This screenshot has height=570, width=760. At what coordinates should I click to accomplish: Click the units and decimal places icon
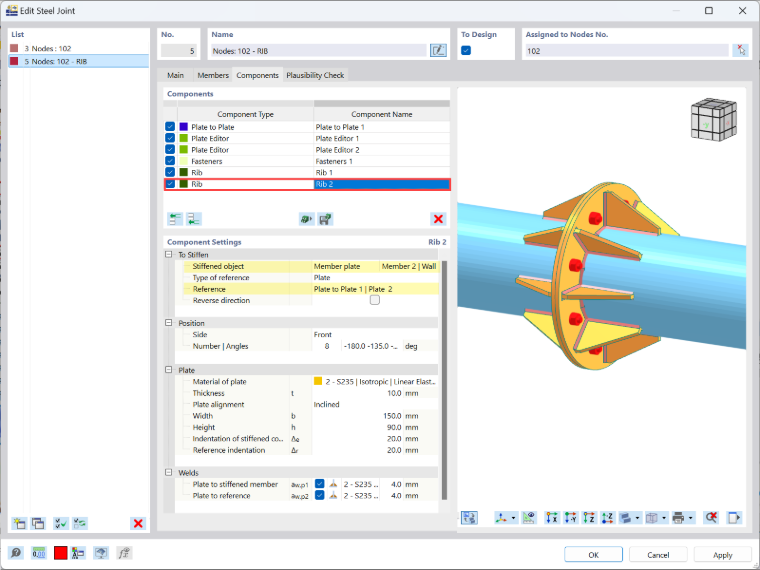pyautogui.click(x=39, y=553)
